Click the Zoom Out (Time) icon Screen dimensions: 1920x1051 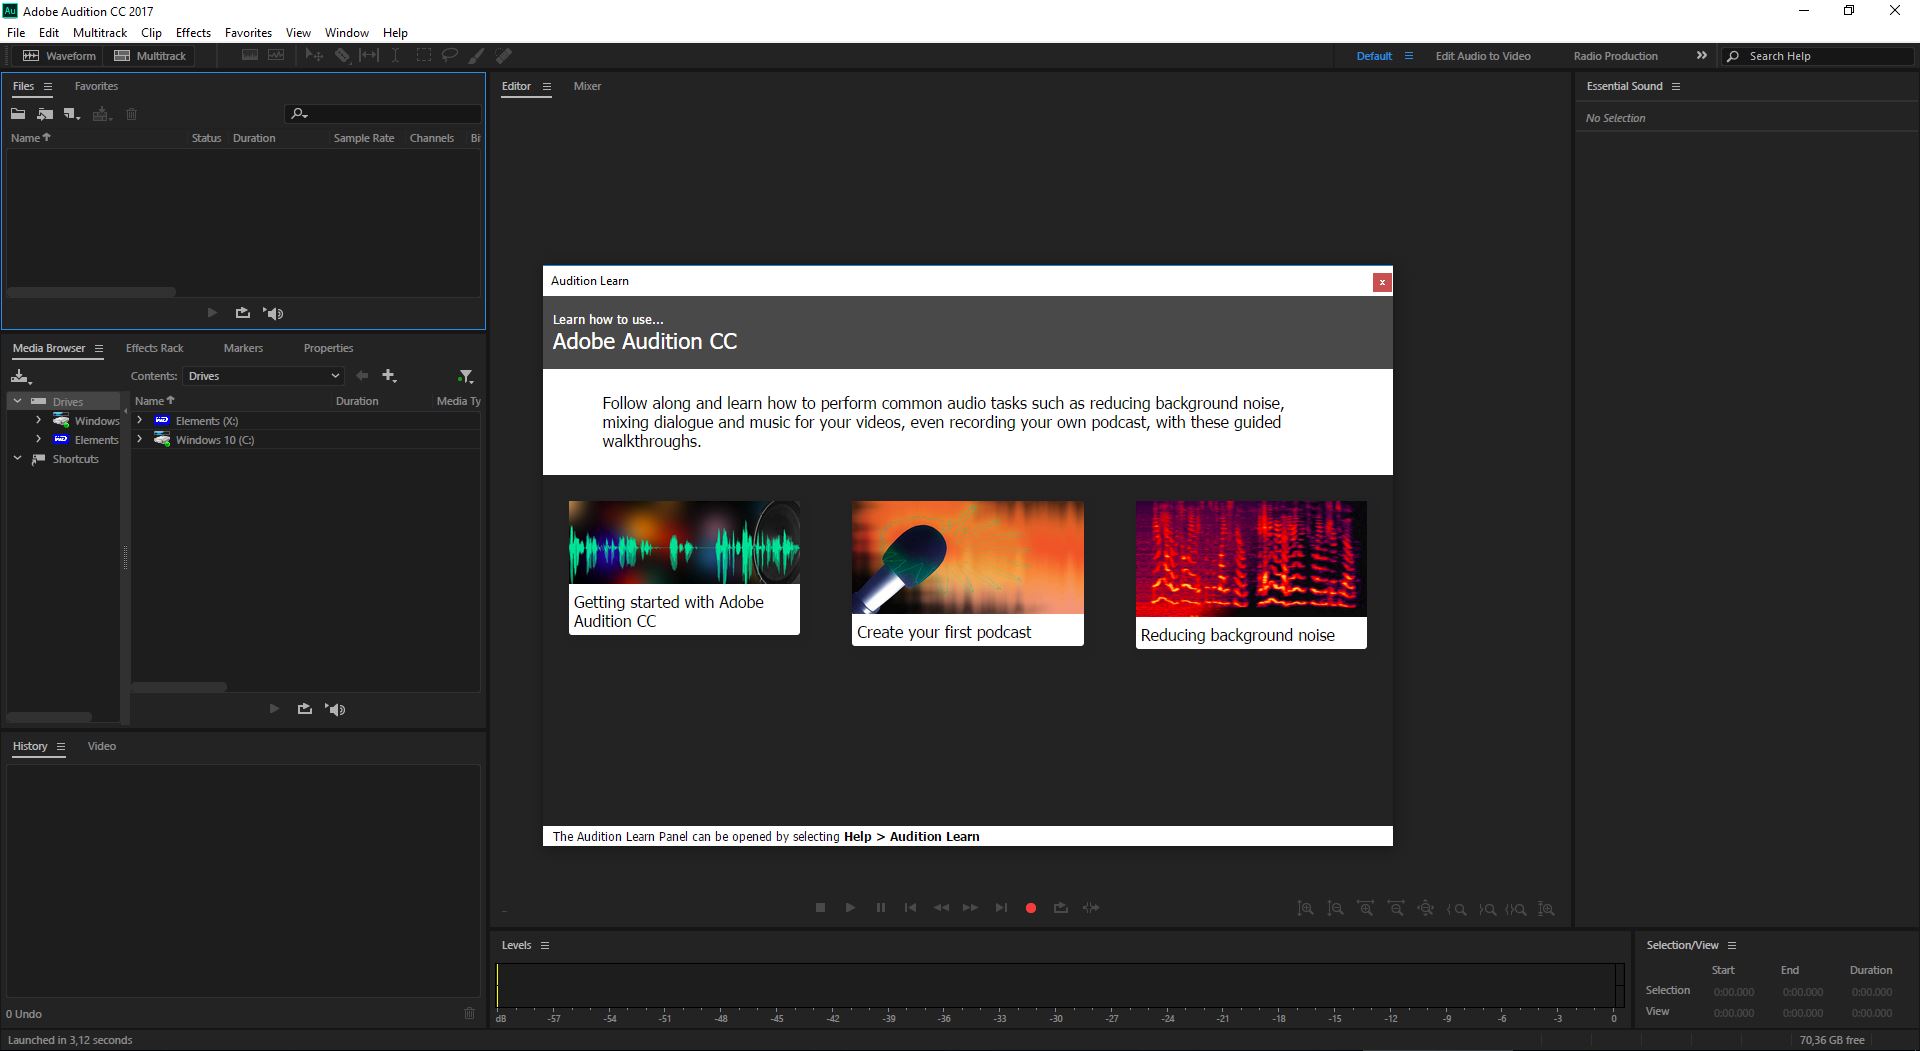coord(1395,909)
